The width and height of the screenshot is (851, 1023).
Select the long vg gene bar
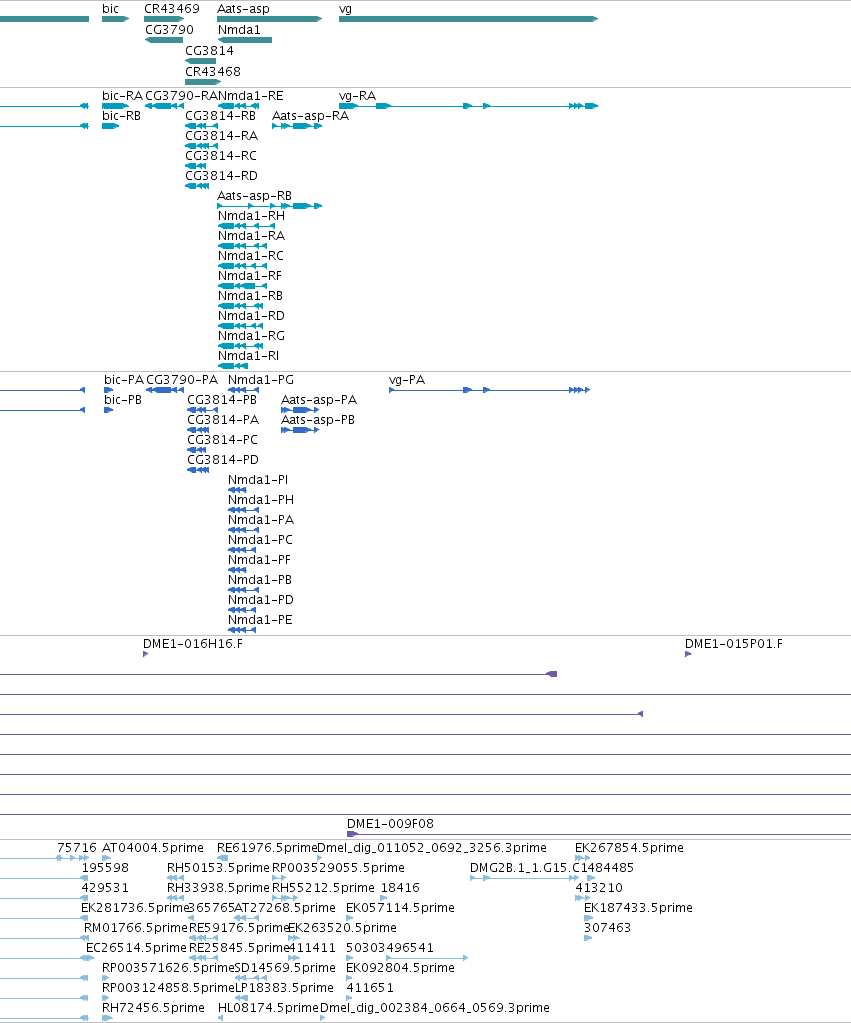469,19
